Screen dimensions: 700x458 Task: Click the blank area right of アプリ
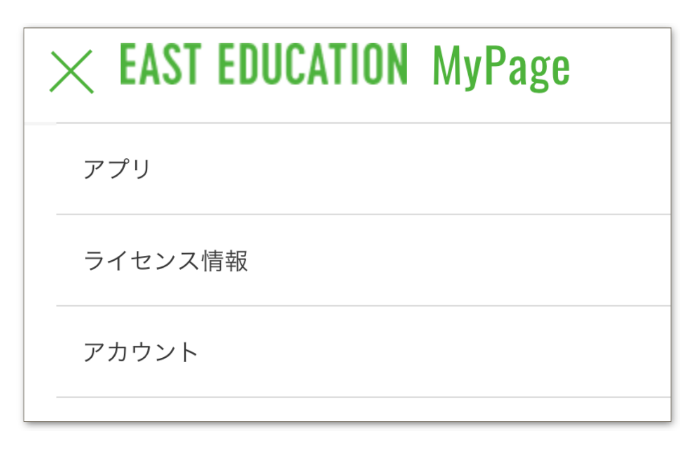click(x=411, y=169)
